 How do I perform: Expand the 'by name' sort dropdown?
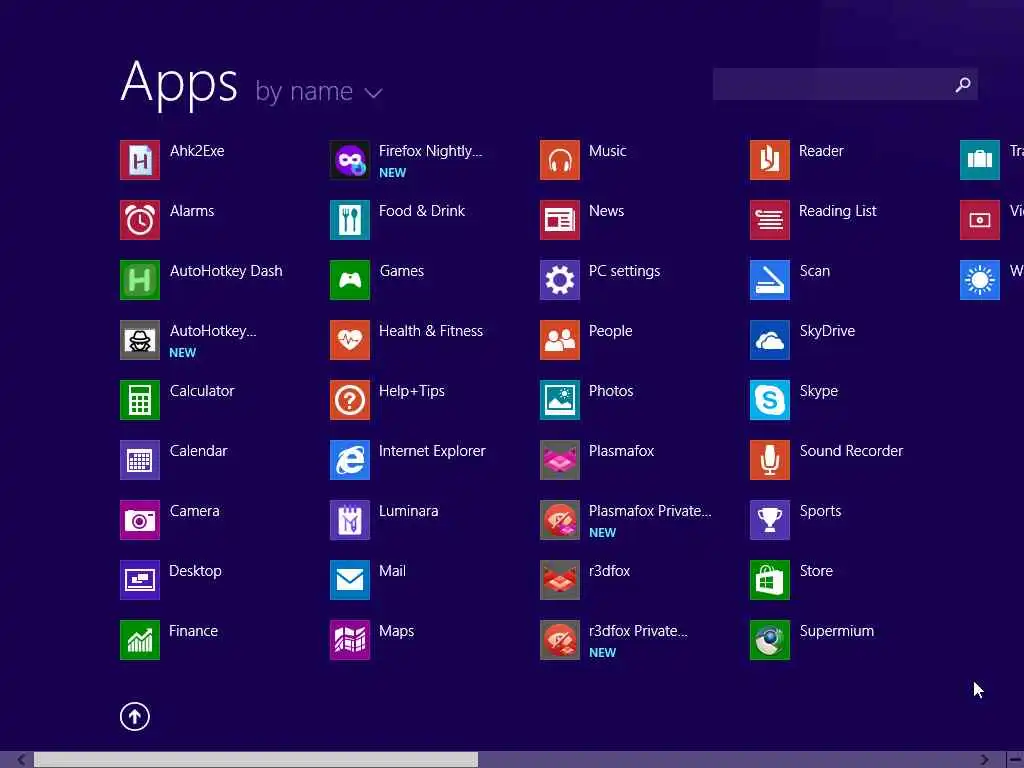click(319, 91)
